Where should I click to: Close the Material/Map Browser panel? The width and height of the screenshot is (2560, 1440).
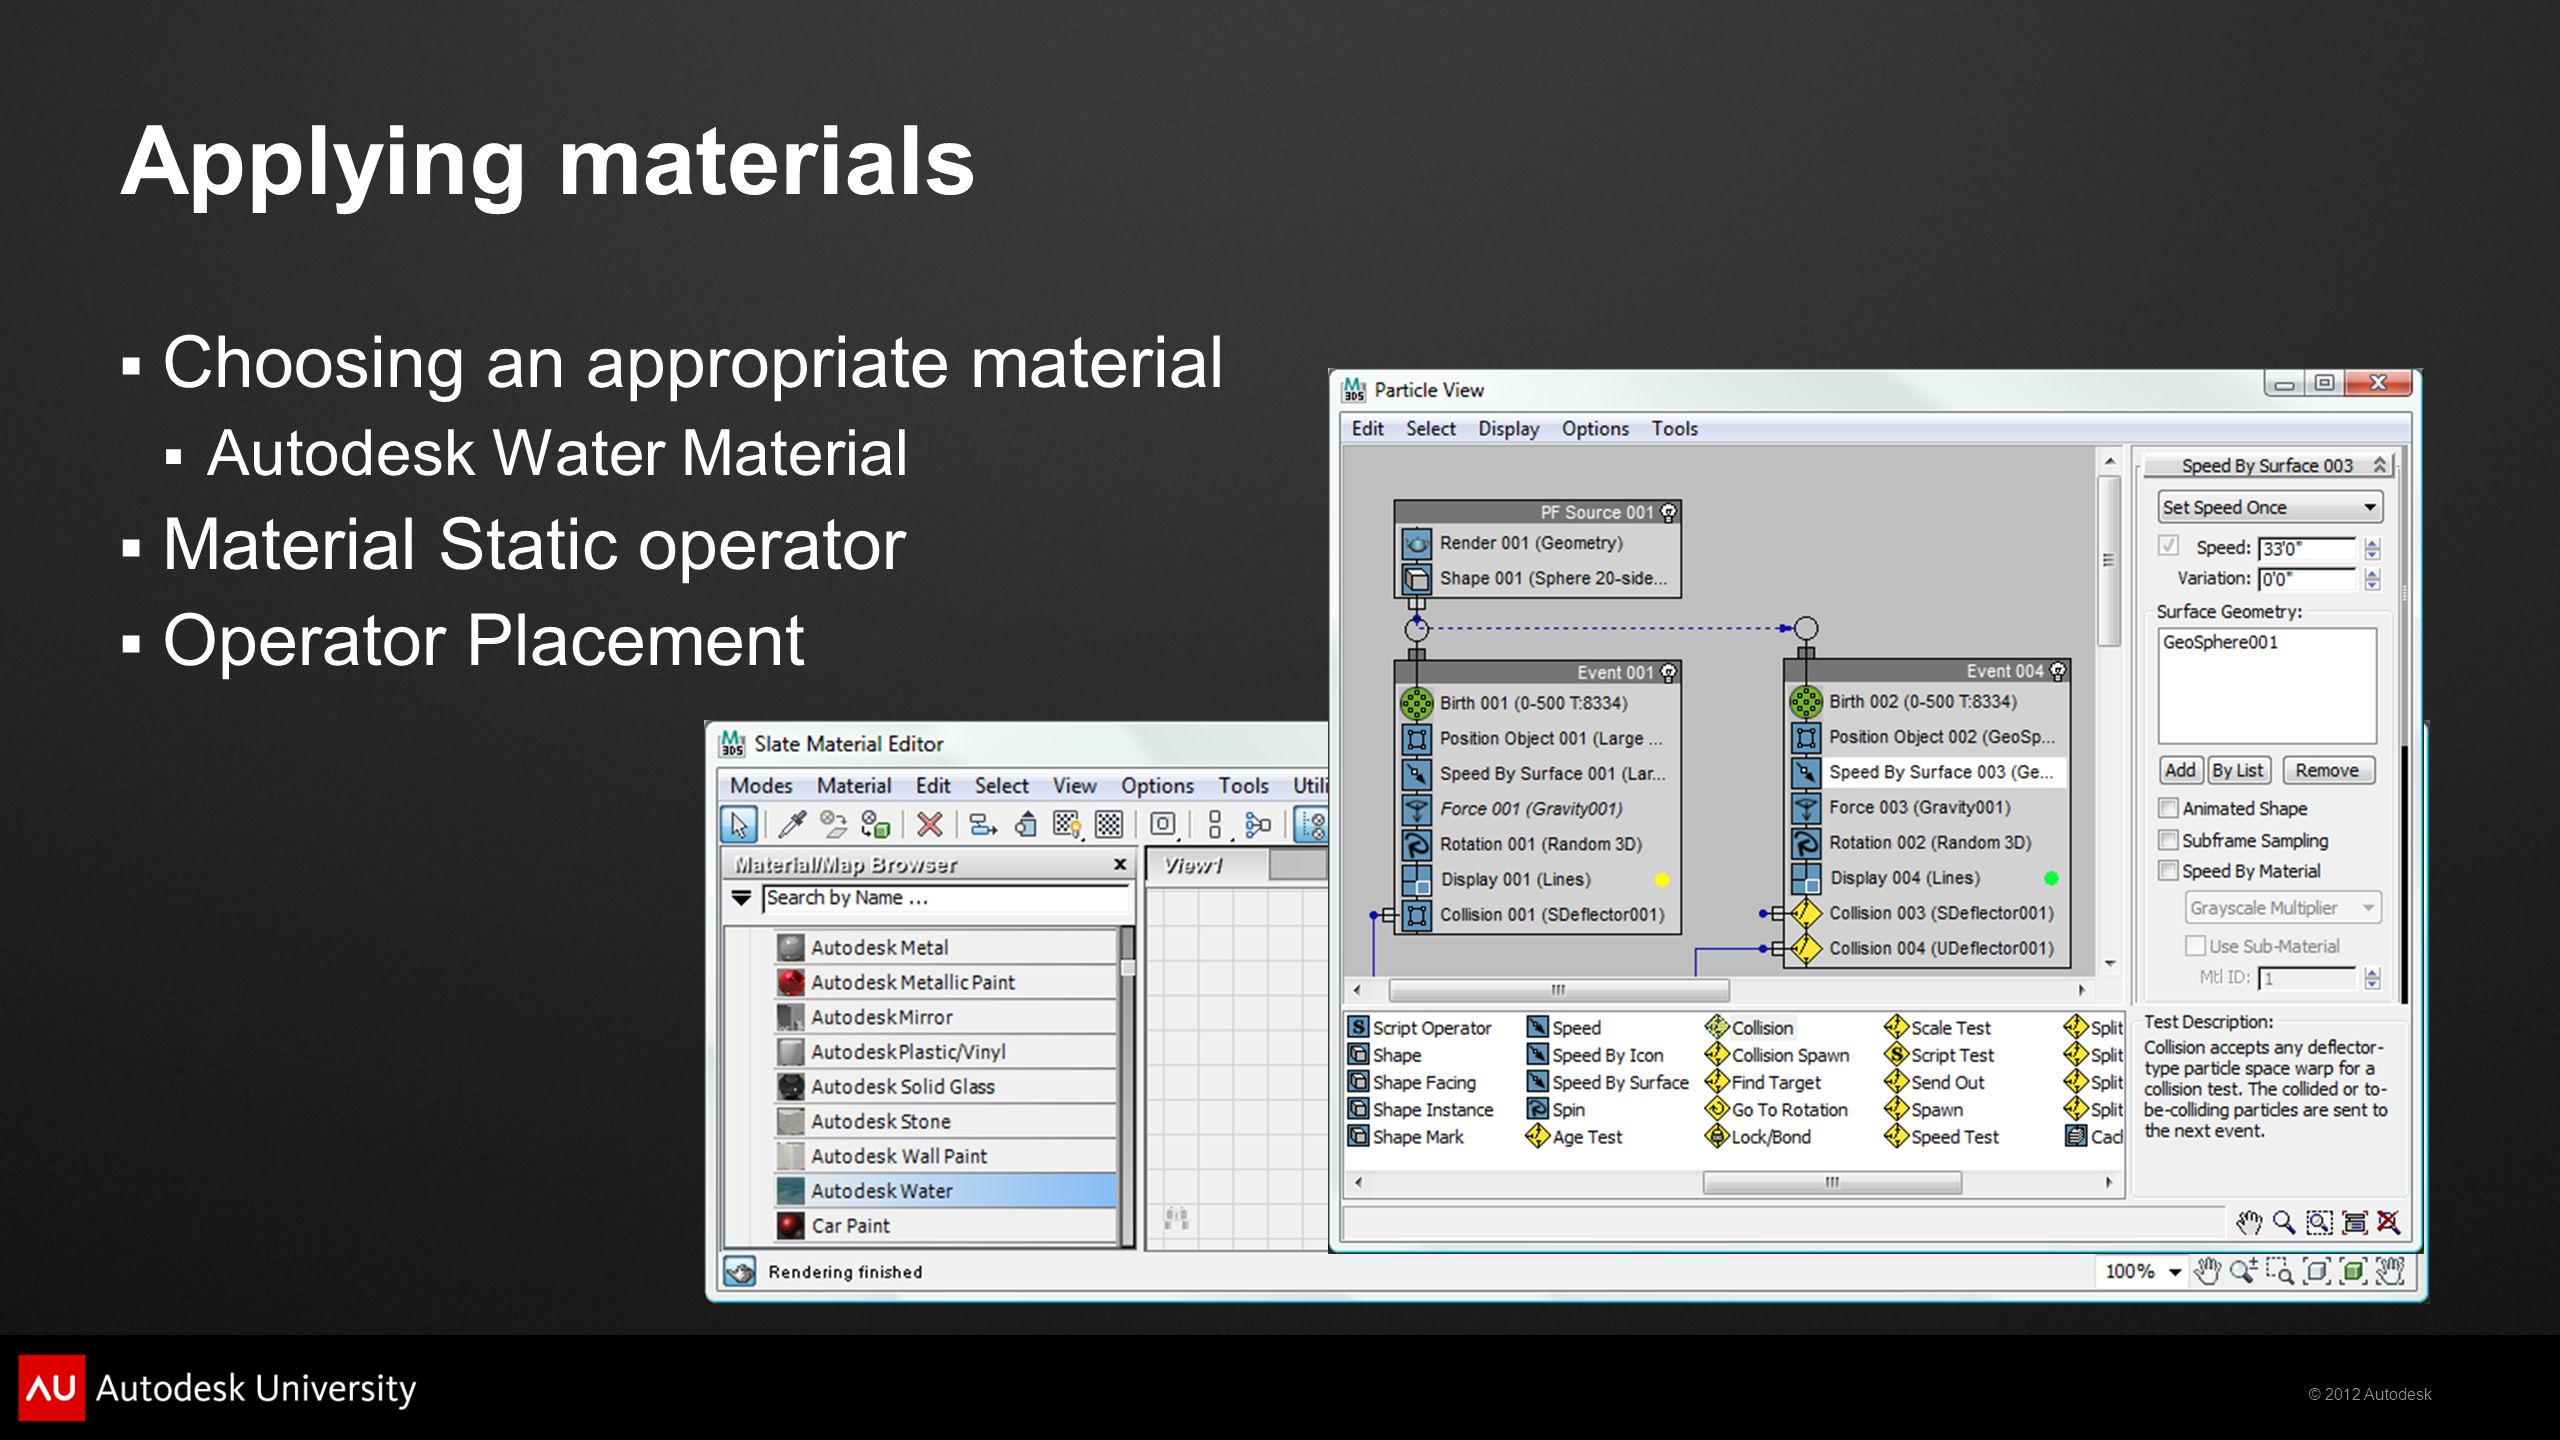coord(1120,864)
